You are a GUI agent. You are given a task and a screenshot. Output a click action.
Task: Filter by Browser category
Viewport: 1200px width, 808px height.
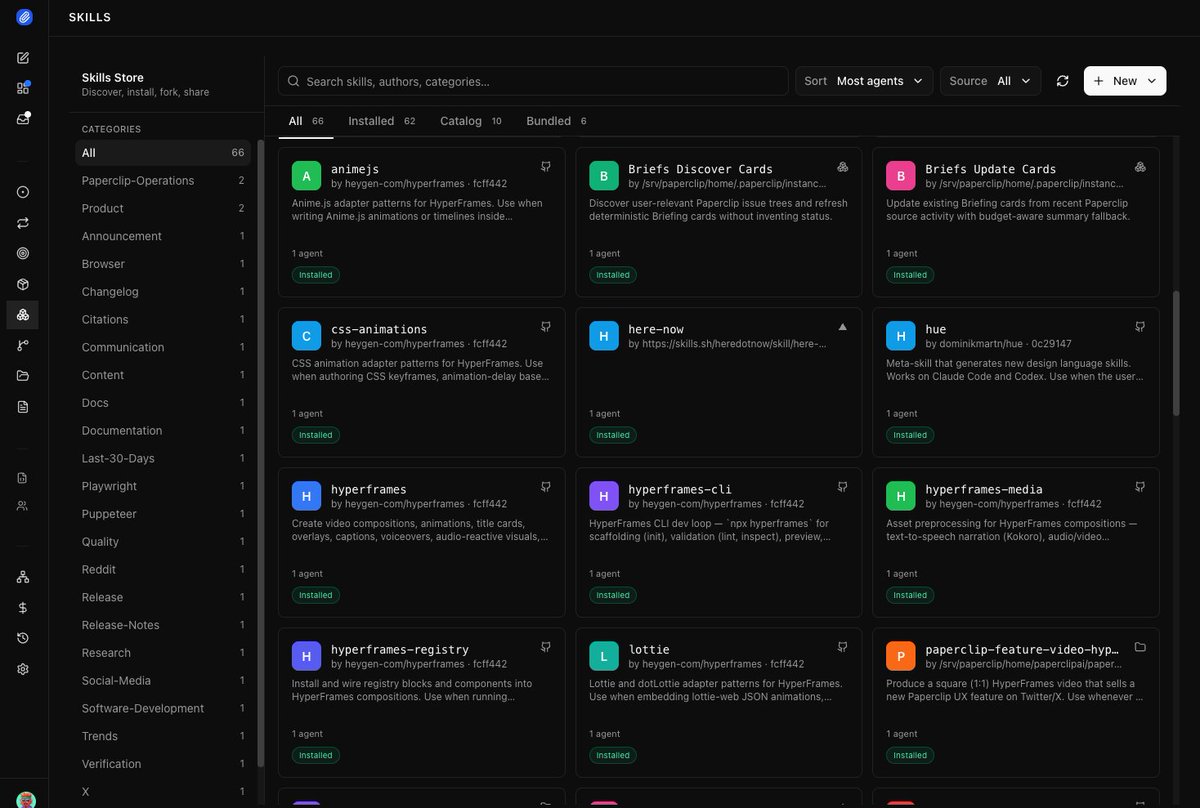(x=163, y=264)
